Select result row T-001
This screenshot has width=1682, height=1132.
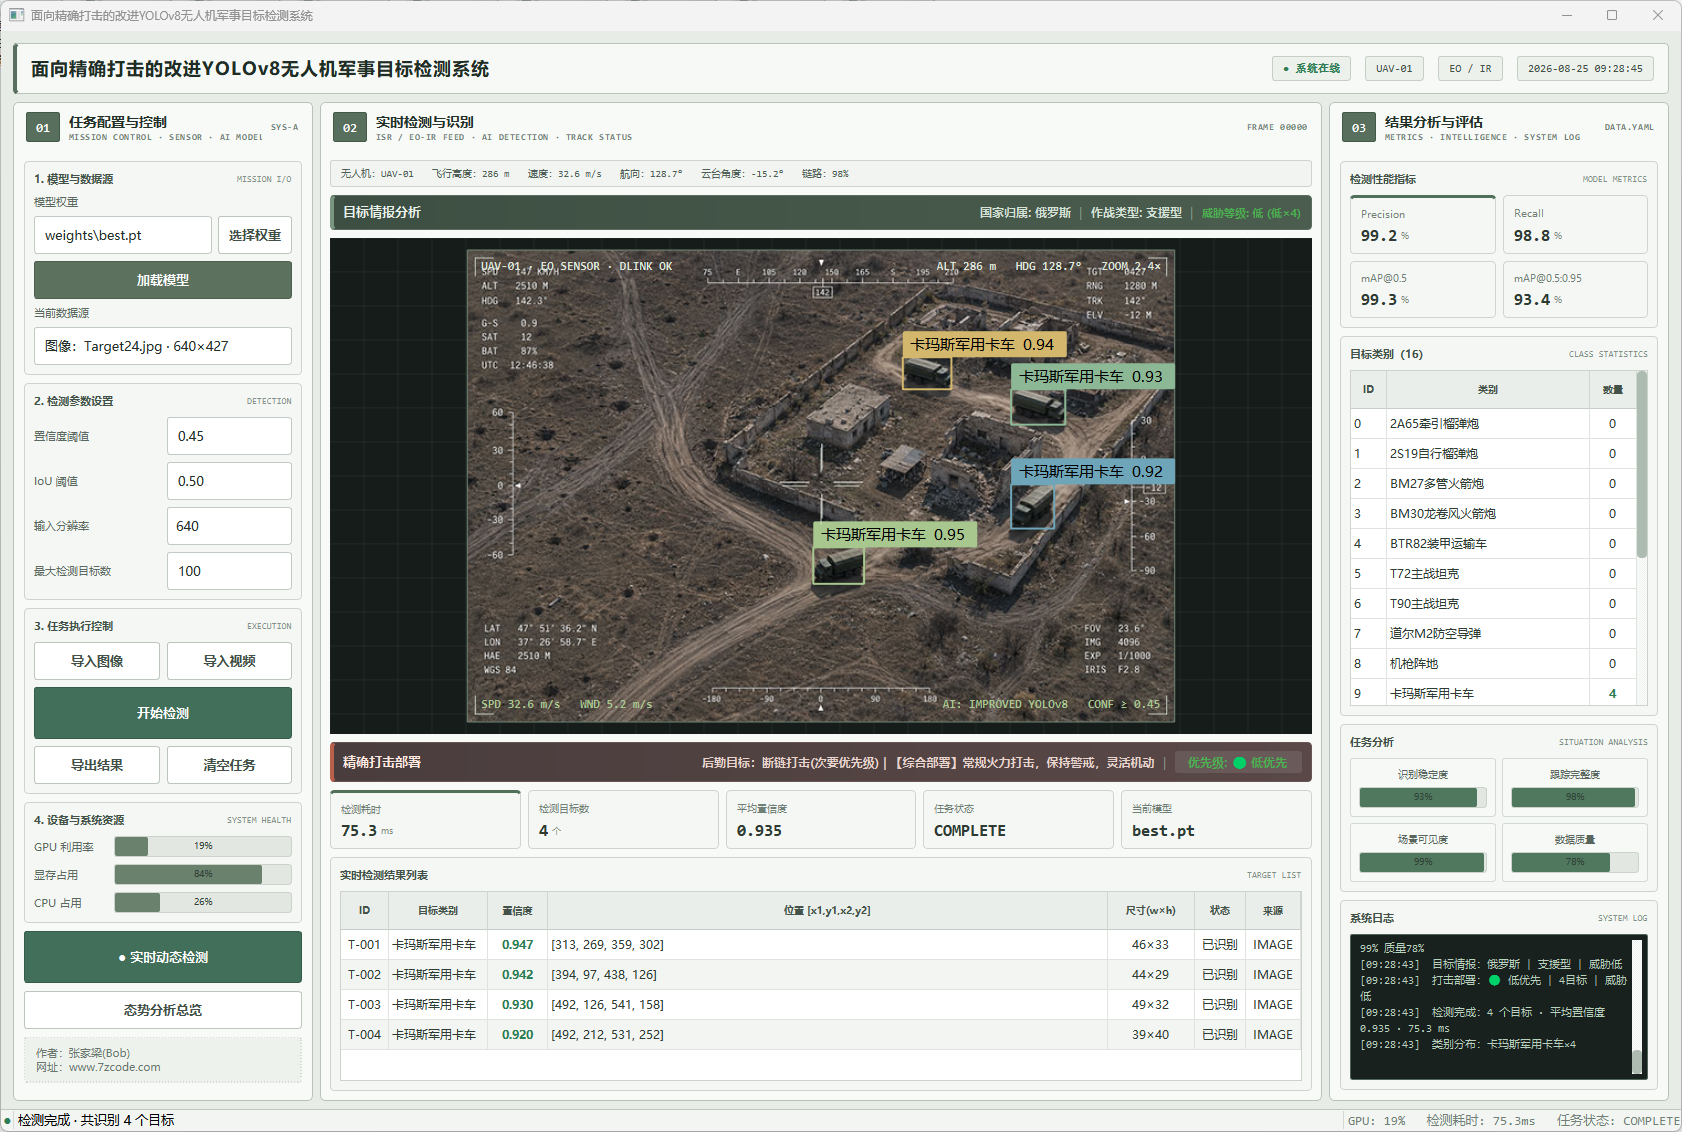click(x=821, y=945)
